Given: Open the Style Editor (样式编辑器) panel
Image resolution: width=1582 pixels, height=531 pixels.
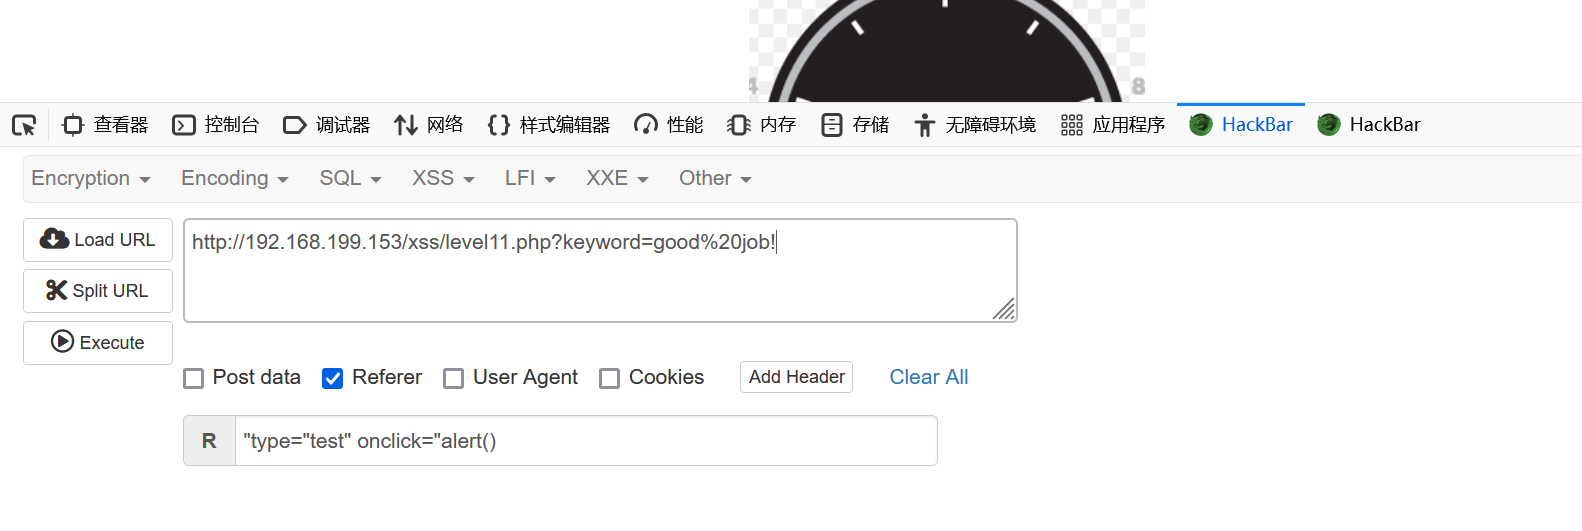Looking at the screenshot, I should click(x=549, y=125).
